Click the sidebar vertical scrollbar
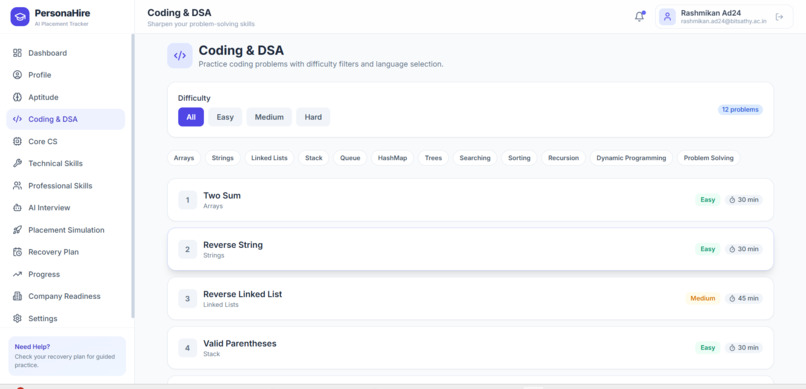The height and width of the screenshot is (389, 806). point(133,176)
